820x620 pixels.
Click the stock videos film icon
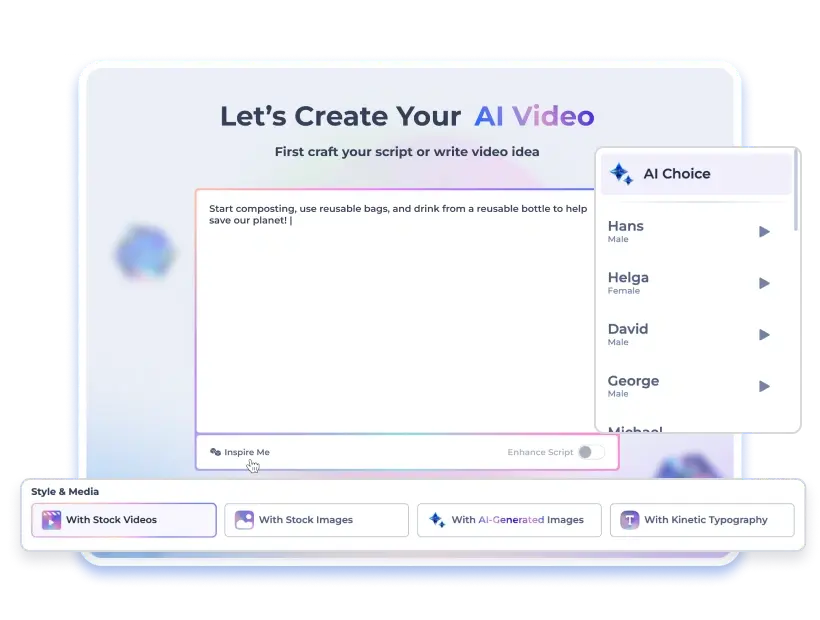pos(51,520)
